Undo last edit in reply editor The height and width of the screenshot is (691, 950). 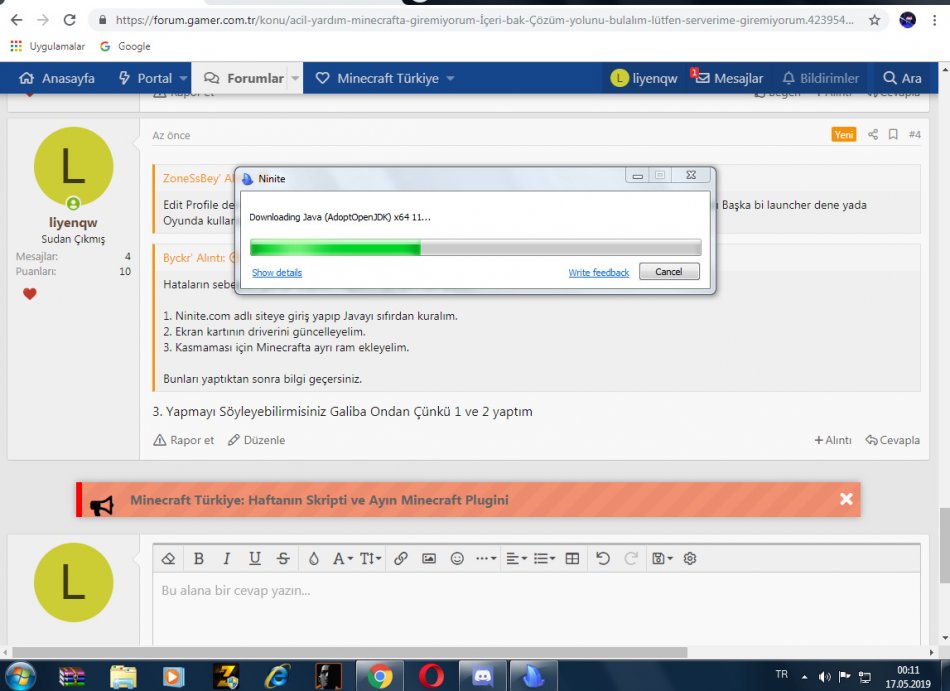click(602, 558)
